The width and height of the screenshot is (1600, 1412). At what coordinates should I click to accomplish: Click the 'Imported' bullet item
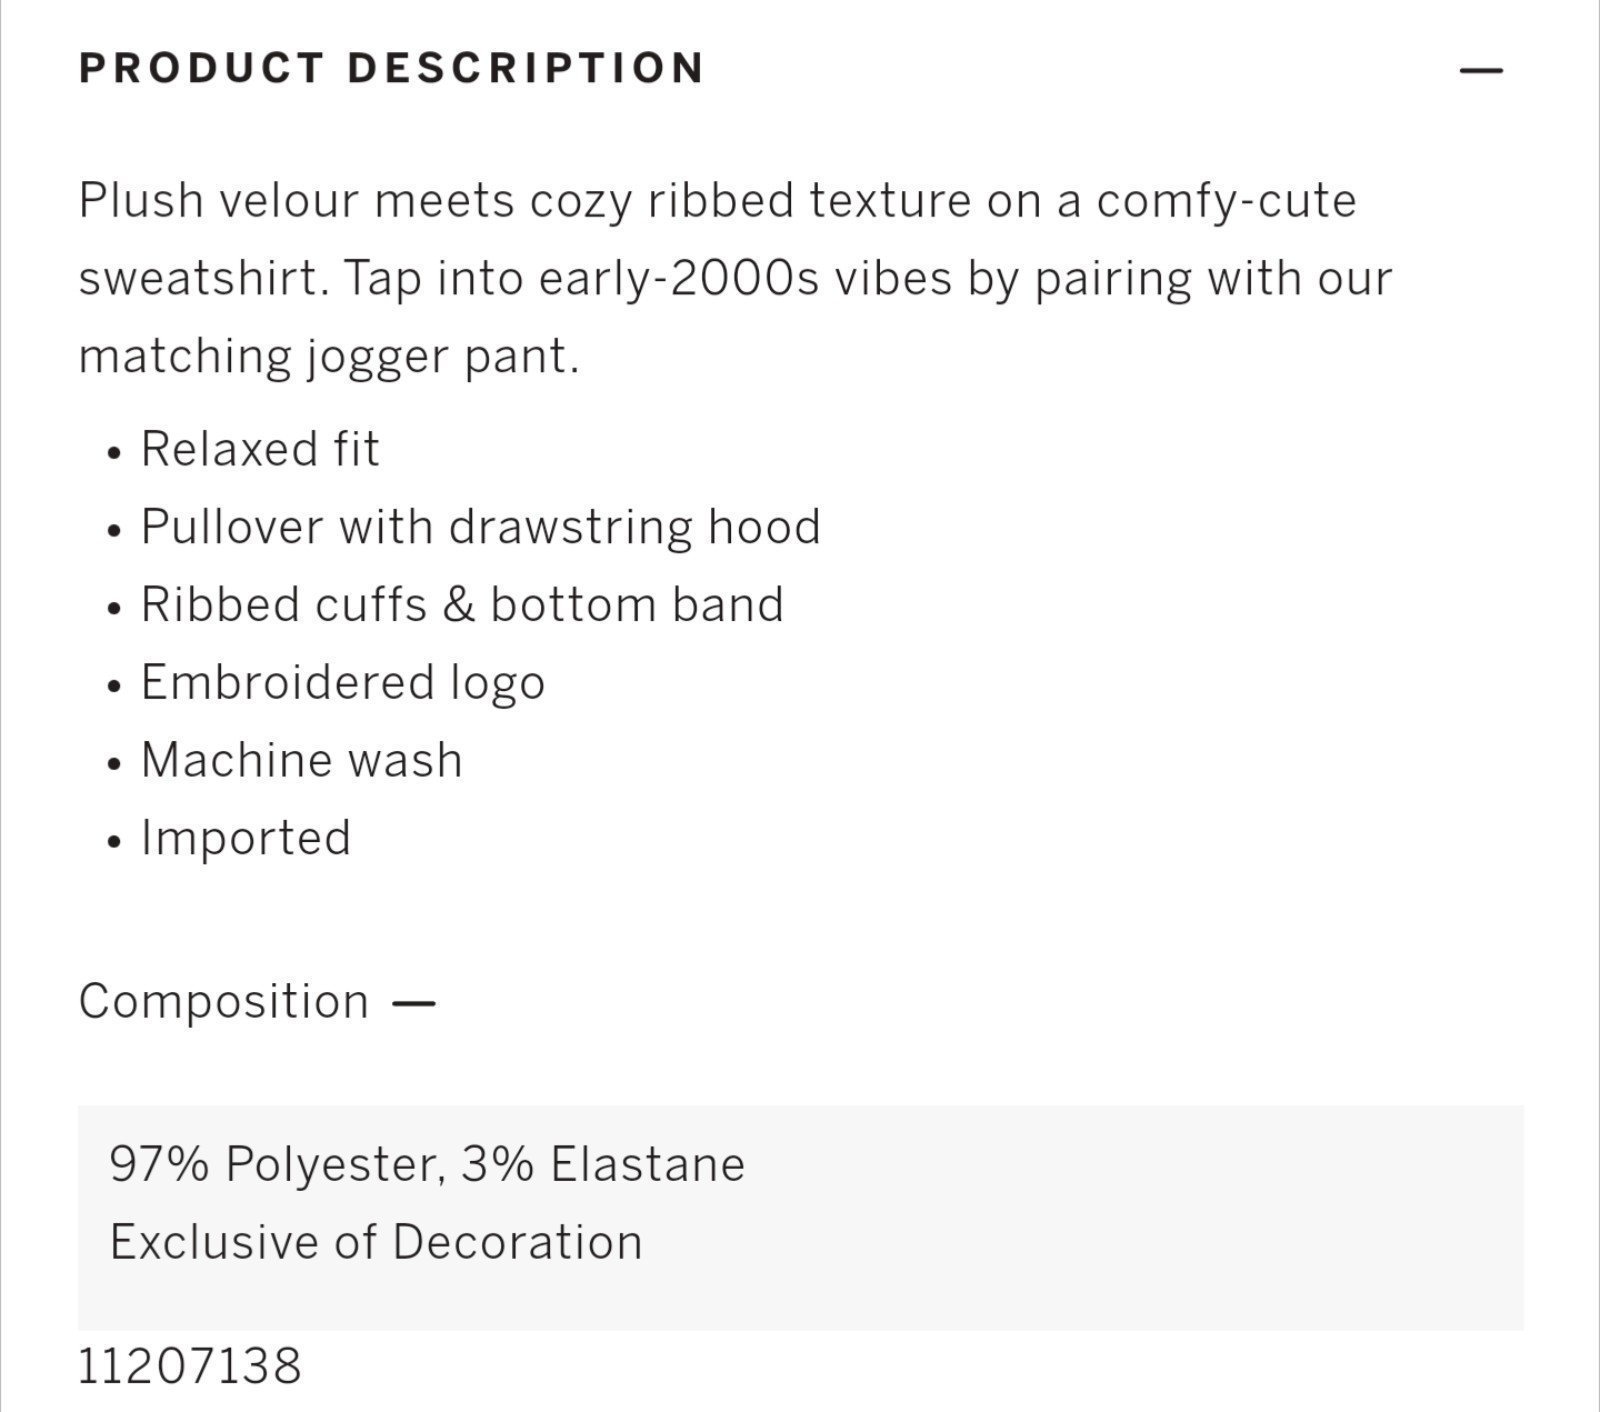(x=246, y=838)
